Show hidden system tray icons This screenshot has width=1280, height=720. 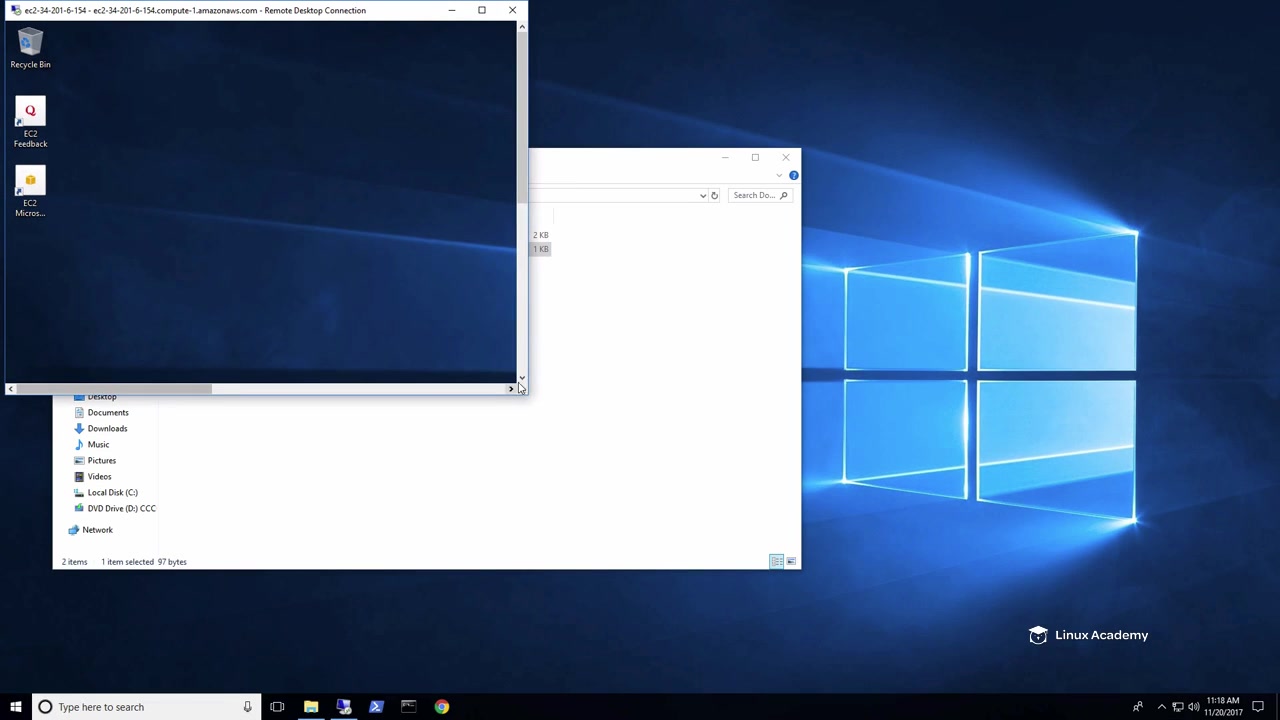(1161, 707)
